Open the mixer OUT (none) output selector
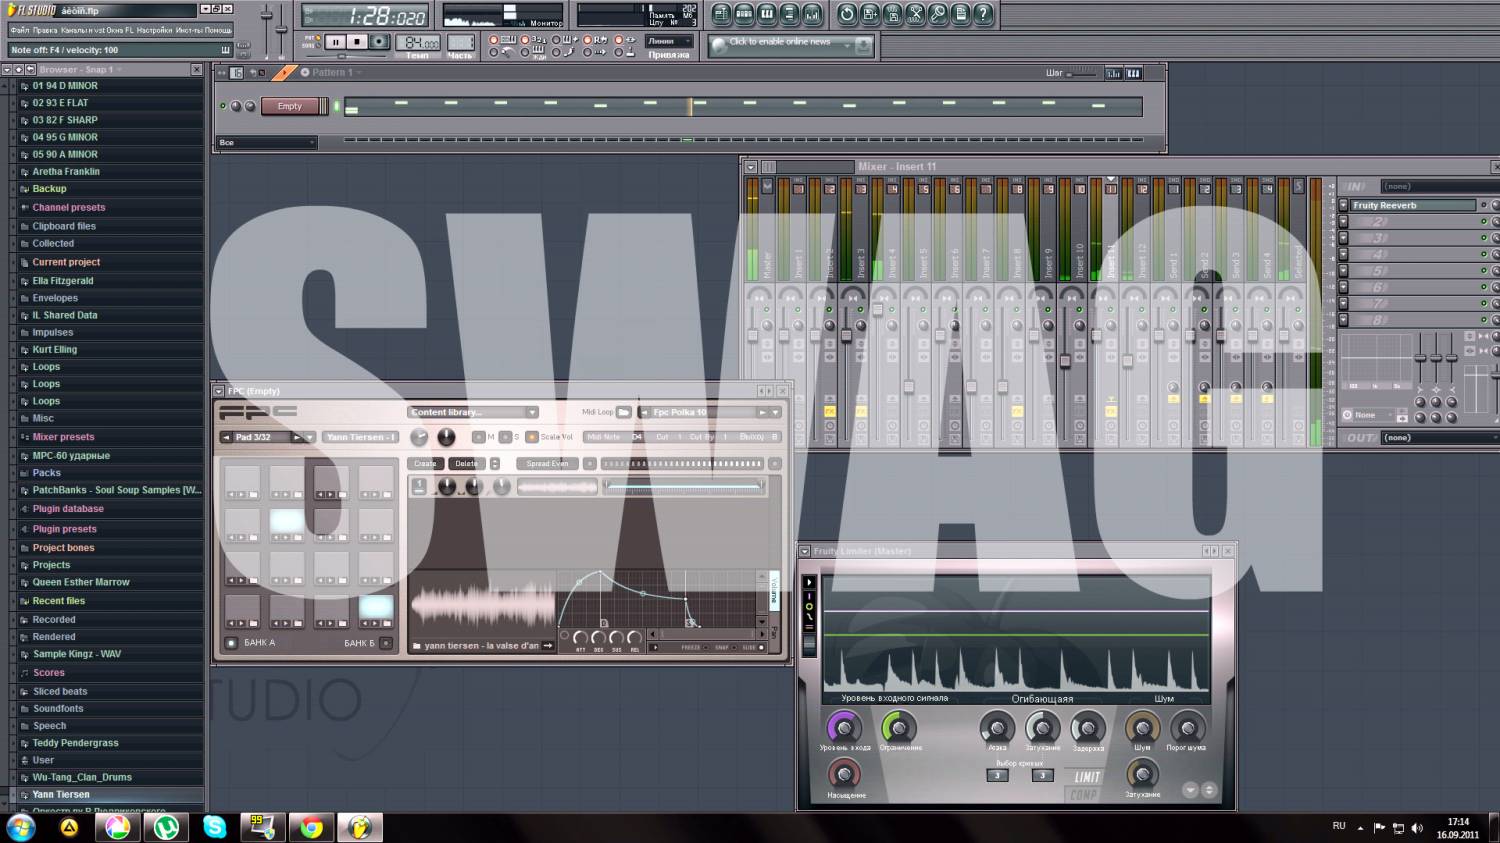The width and height of the screenshot is (1500, 843). pyautogui.click(x=1438, y=437)
